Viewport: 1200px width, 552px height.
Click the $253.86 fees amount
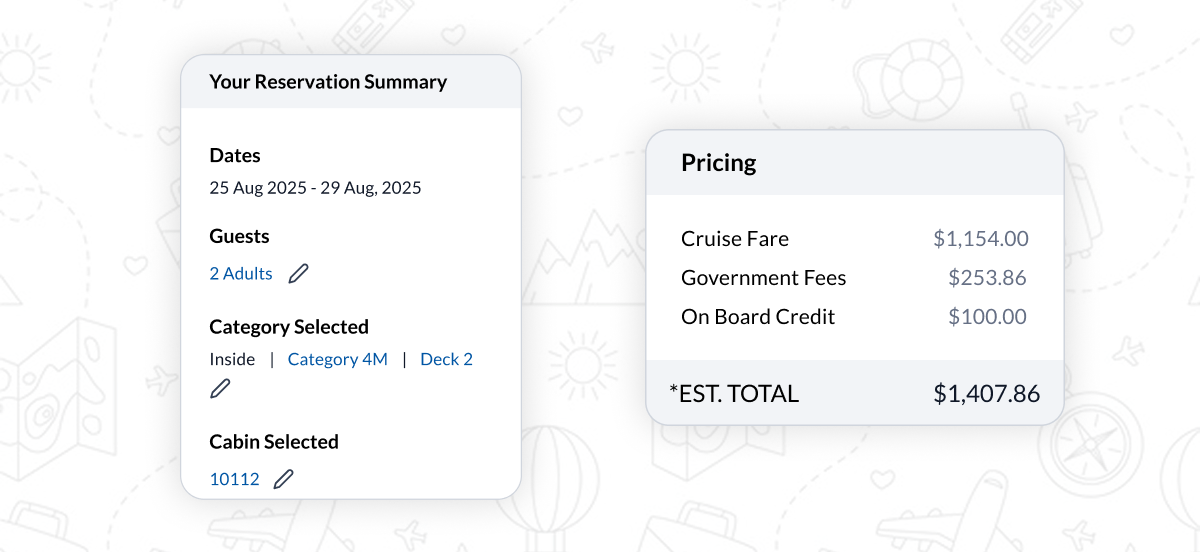click(988, 278)
